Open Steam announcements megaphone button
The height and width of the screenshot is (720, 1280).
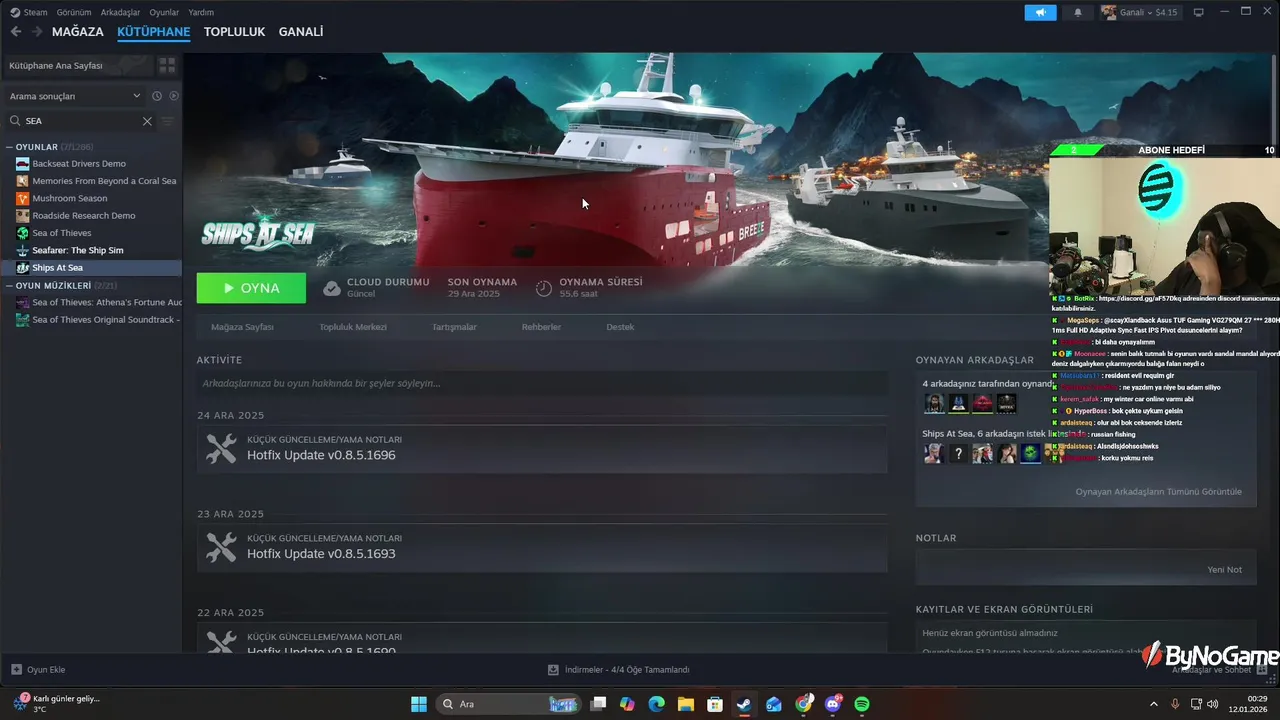tap(1040, 12)
